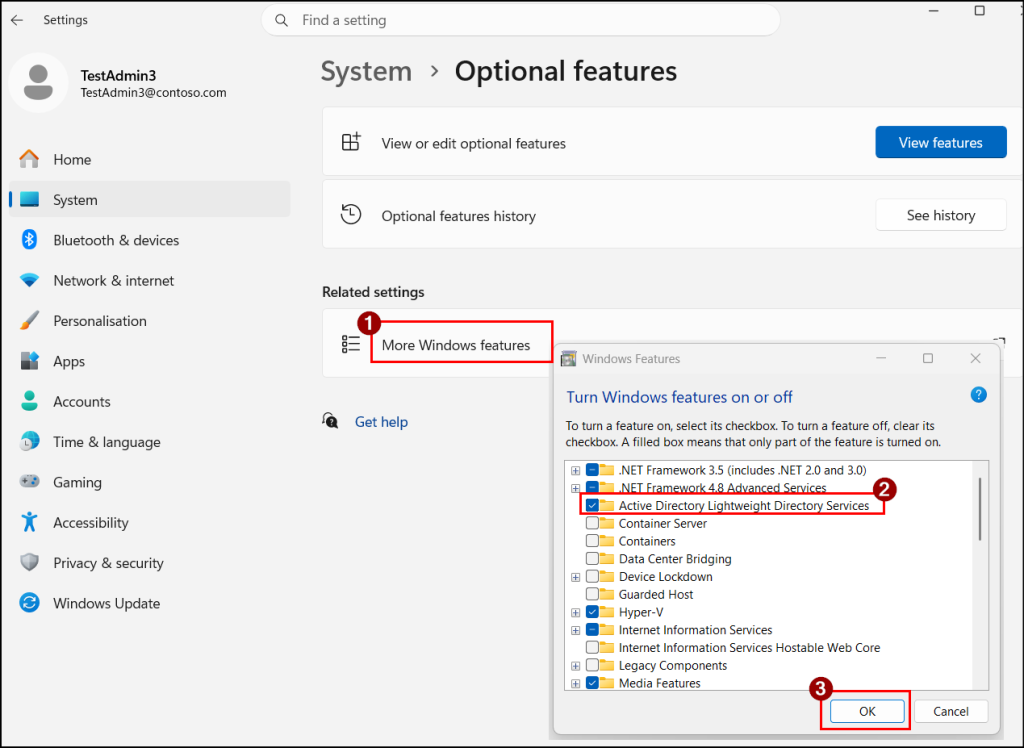Viewport: 1024px width, 748px height.
Task: Go back using the Settings back arrow
Action: click(17, 19)
